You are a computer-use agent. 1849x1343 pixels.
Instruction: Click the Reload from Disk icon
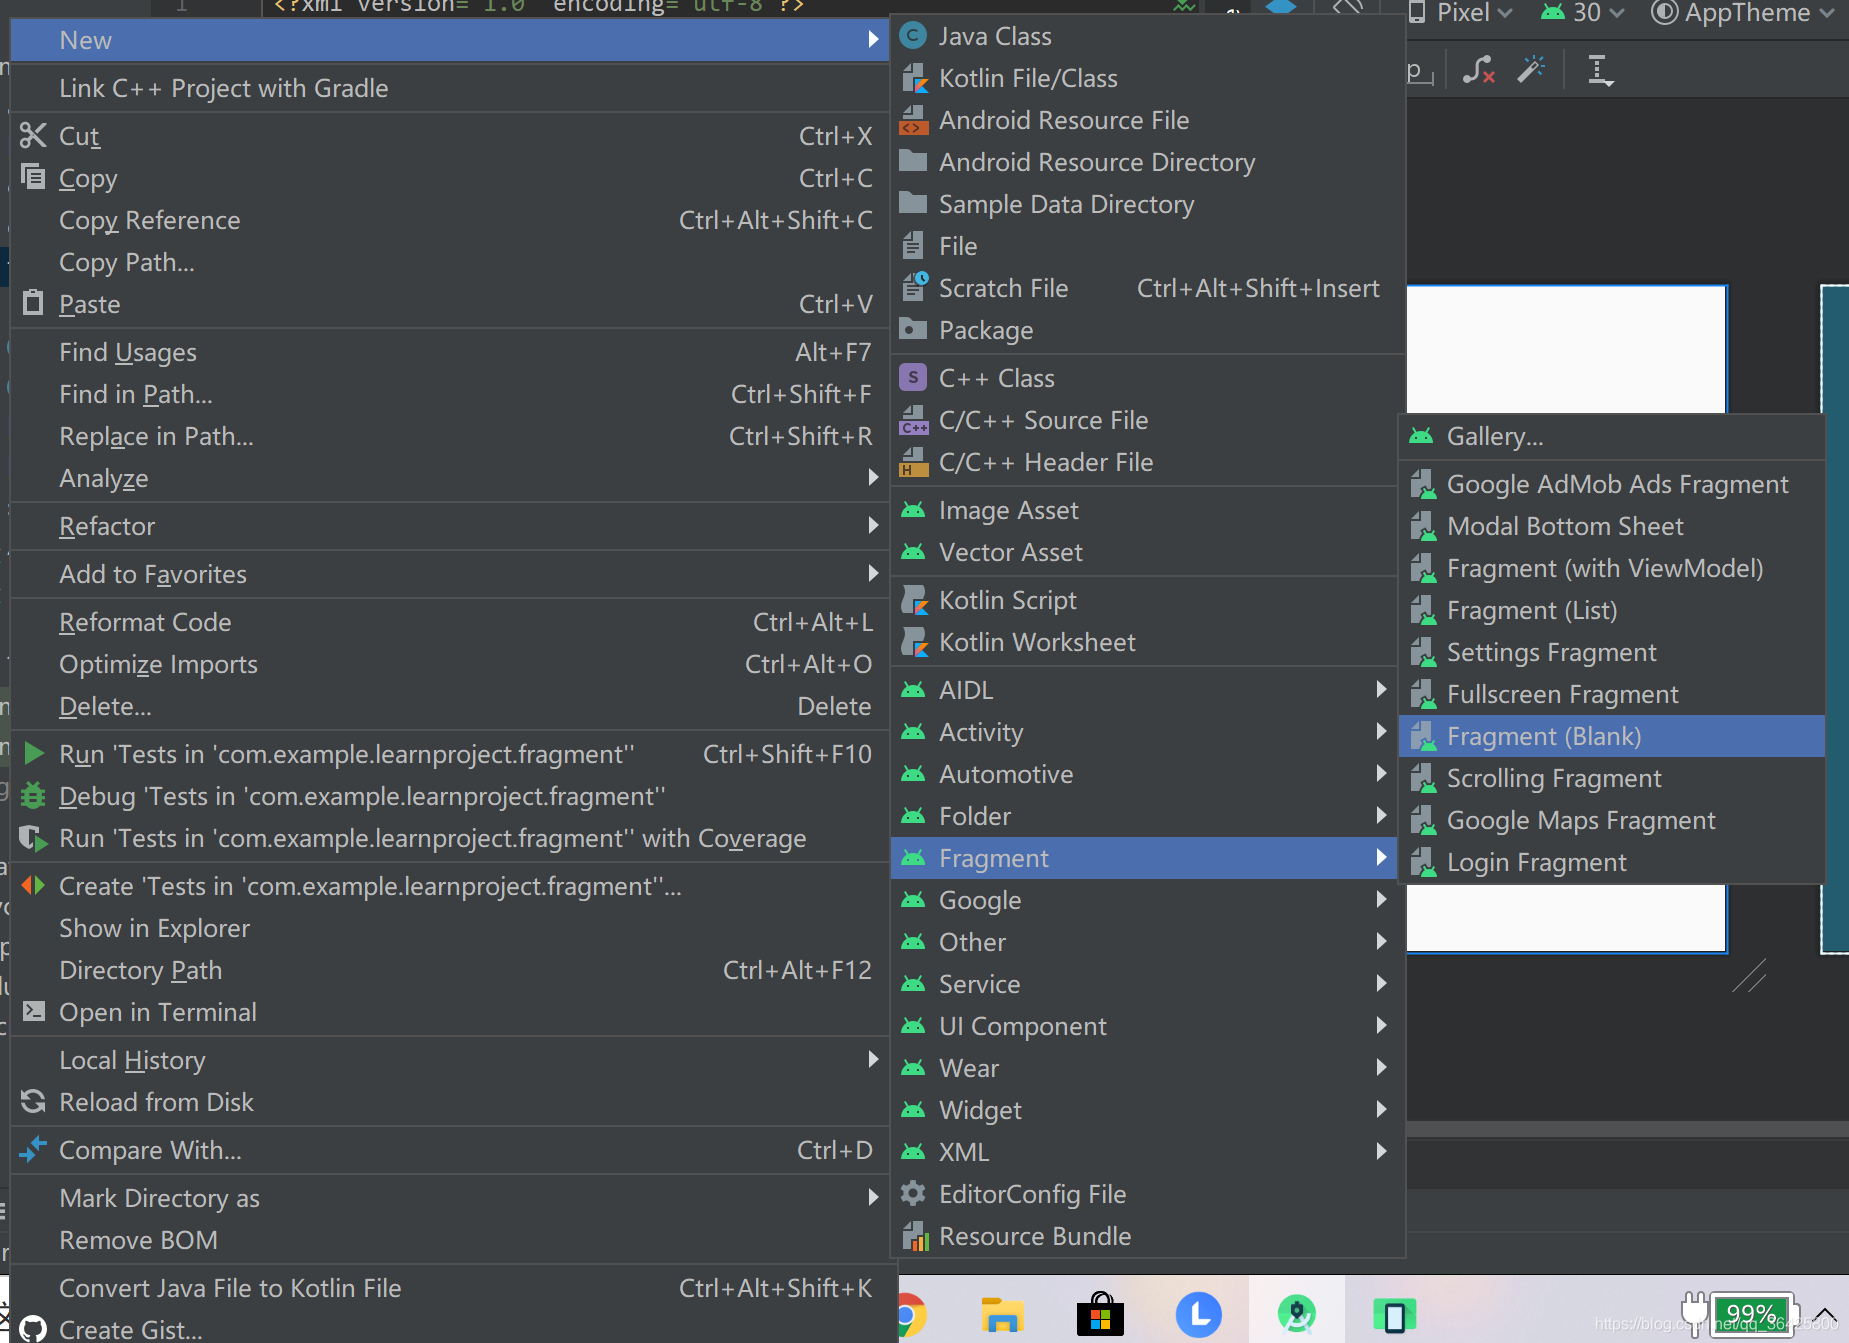33,1101
